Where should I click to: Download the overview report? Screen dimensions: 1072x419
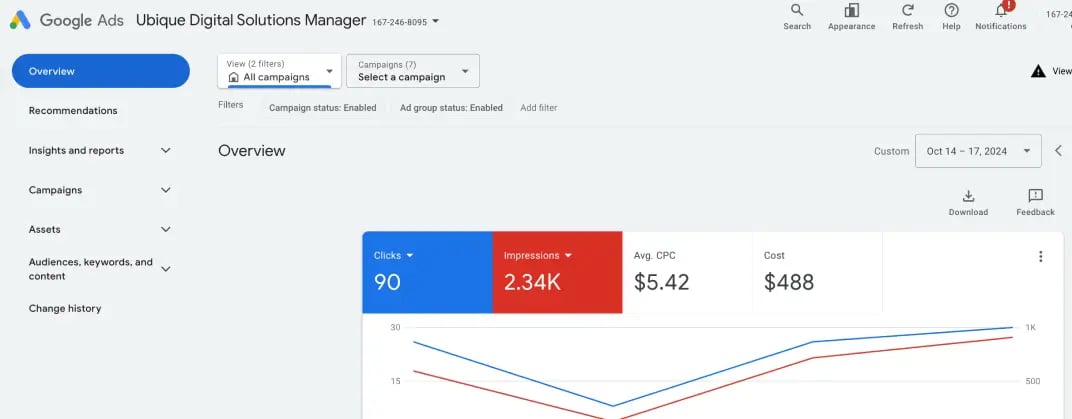[968, 196]
